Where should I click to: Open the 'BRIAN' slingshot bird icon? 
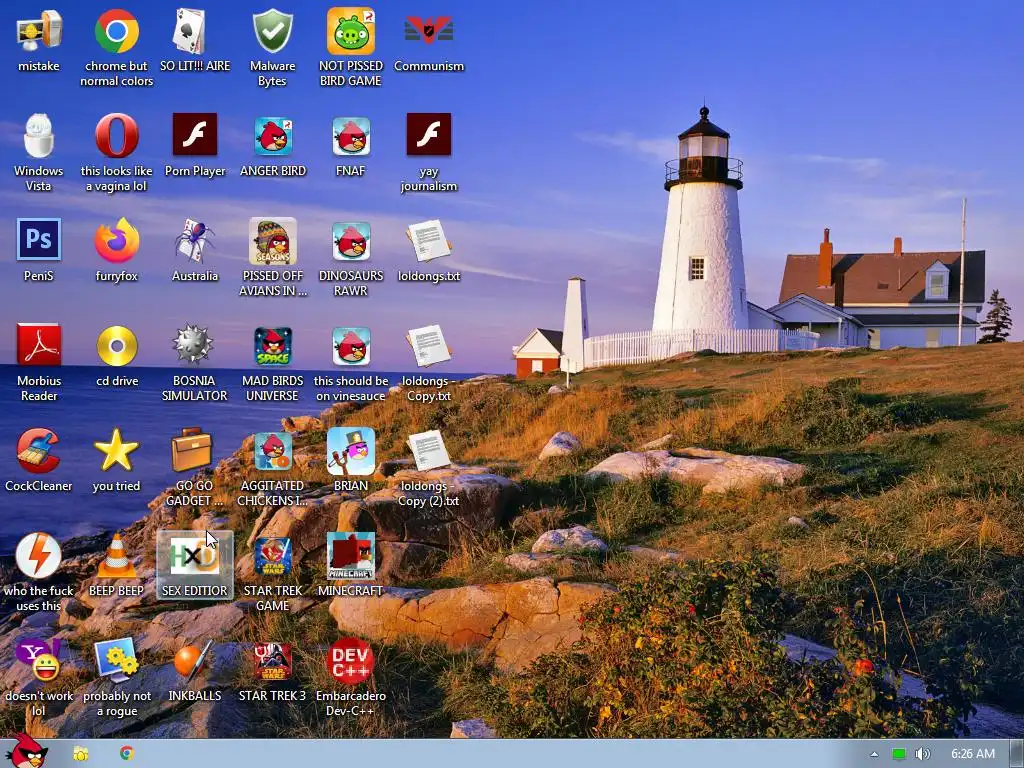(351, 451)
